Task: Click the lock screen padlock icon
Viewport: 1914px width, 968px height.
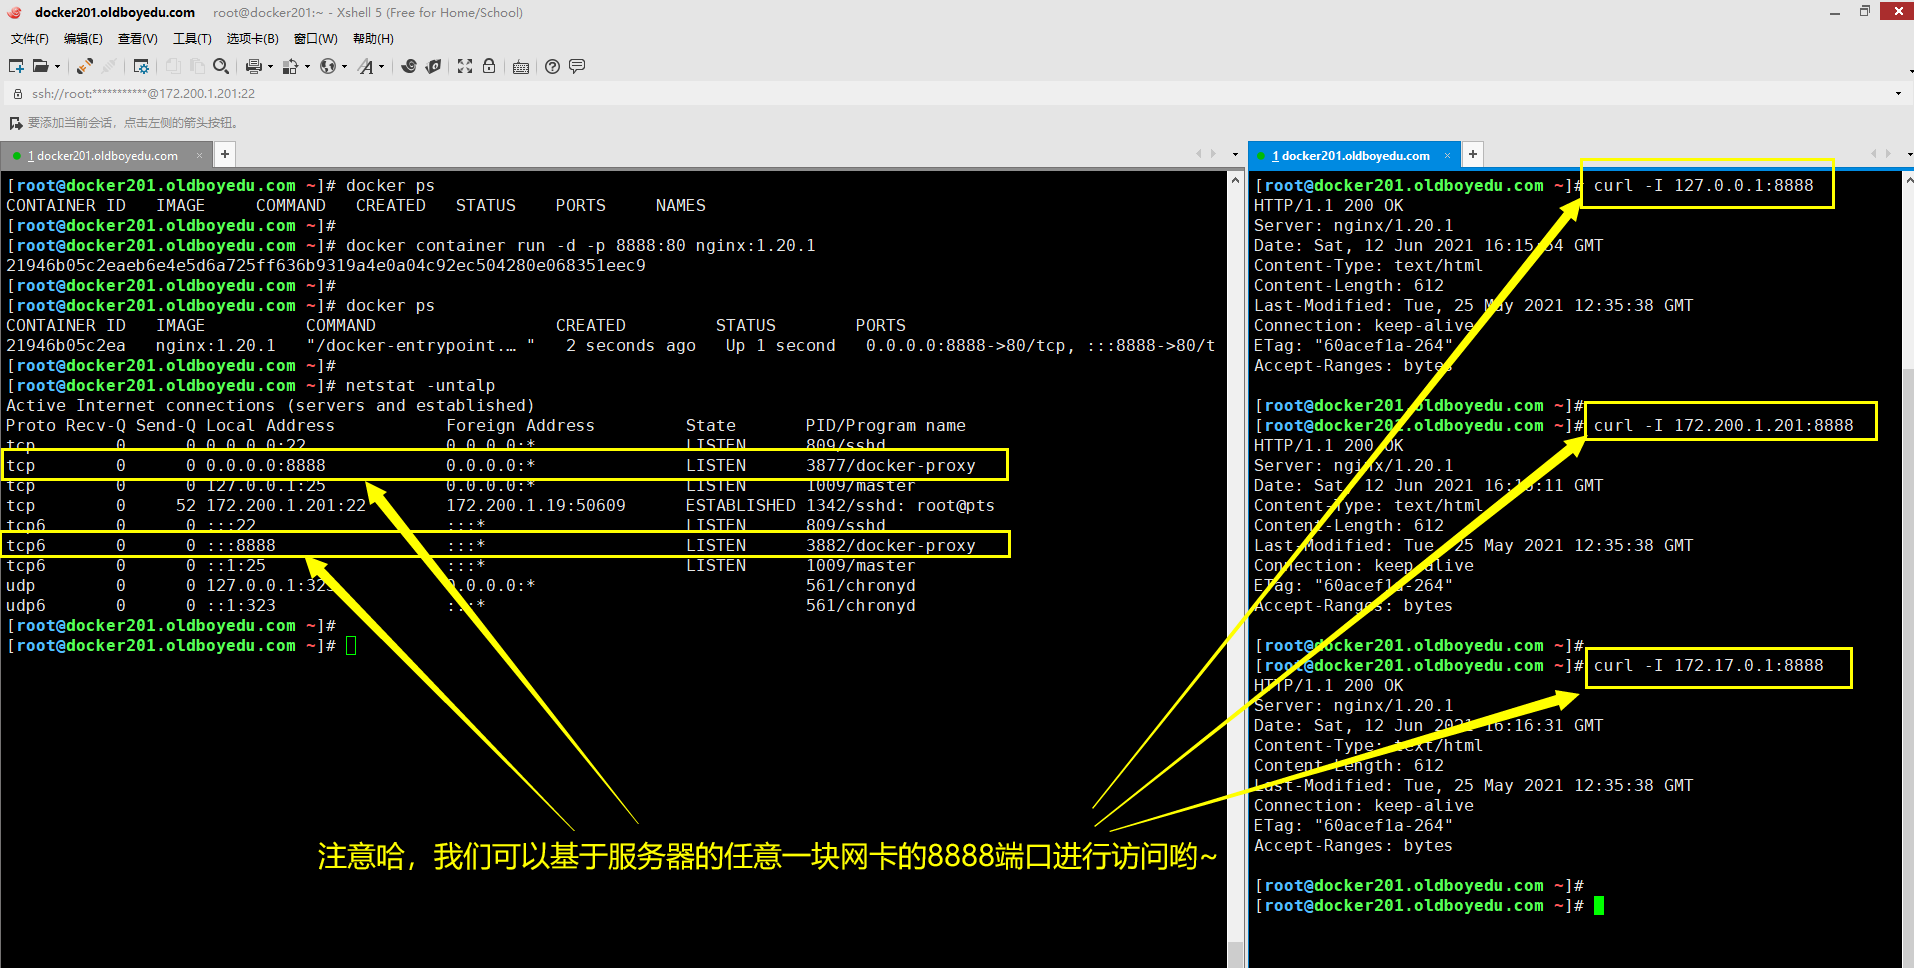Action: 489,66
